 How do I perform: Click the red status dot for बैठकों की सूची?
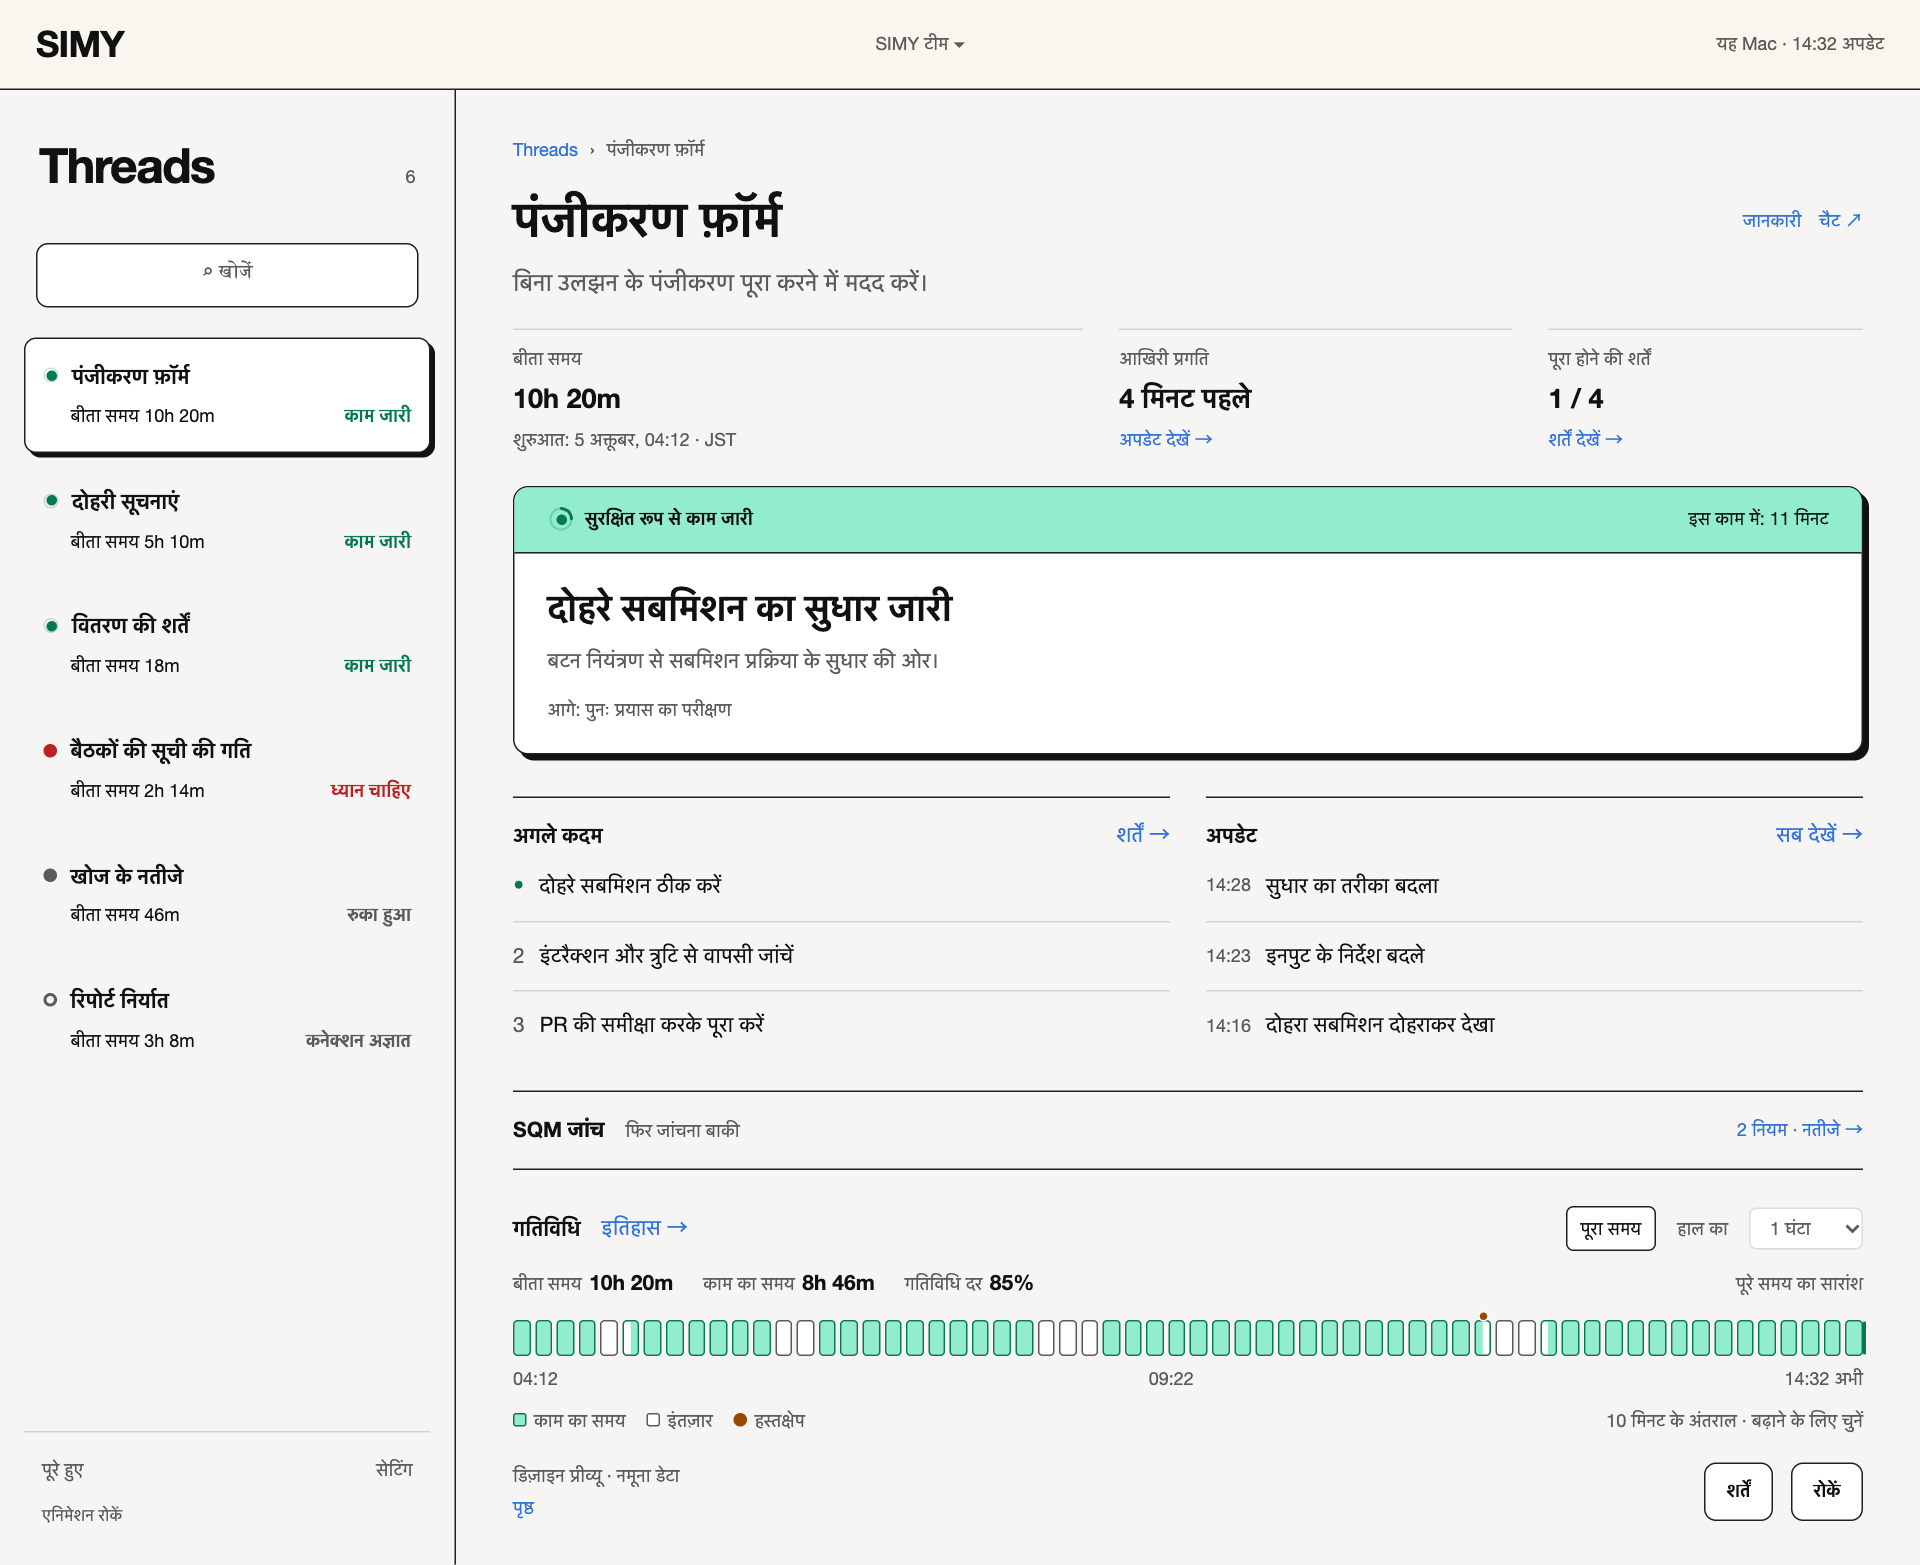point(50,751)
